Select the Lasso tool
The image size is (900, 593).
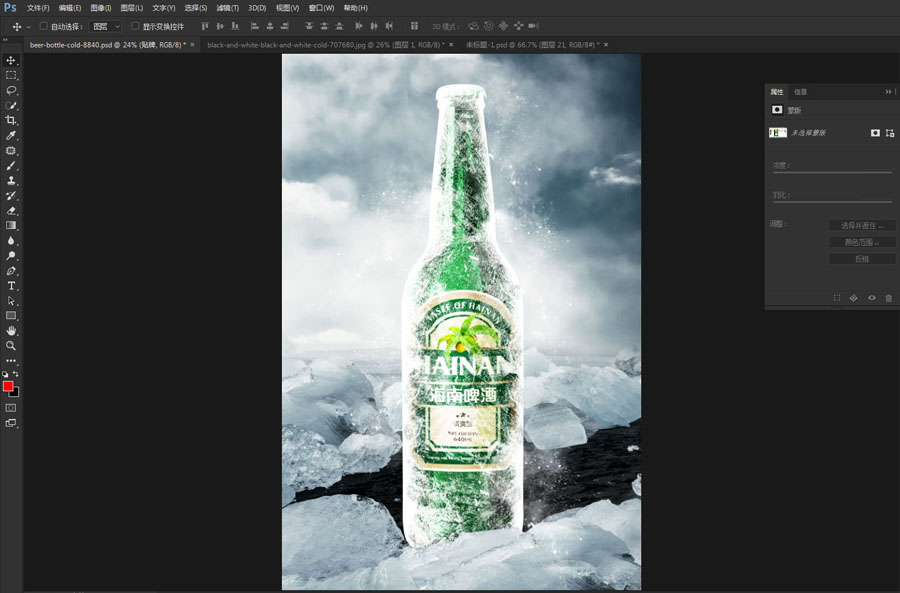click(11, 90)
